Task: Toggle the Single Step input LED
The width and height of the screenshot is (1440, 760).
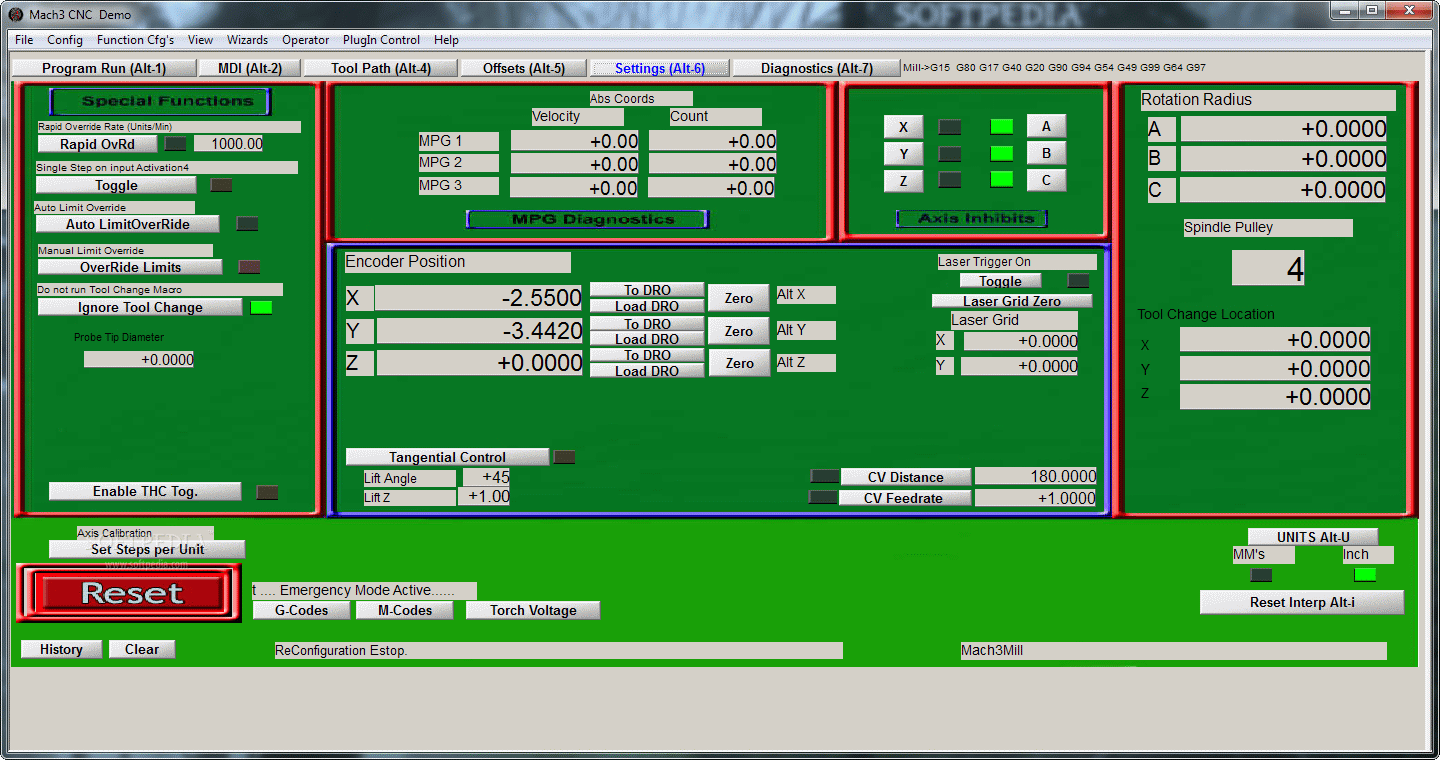Action: coord(221,185)
